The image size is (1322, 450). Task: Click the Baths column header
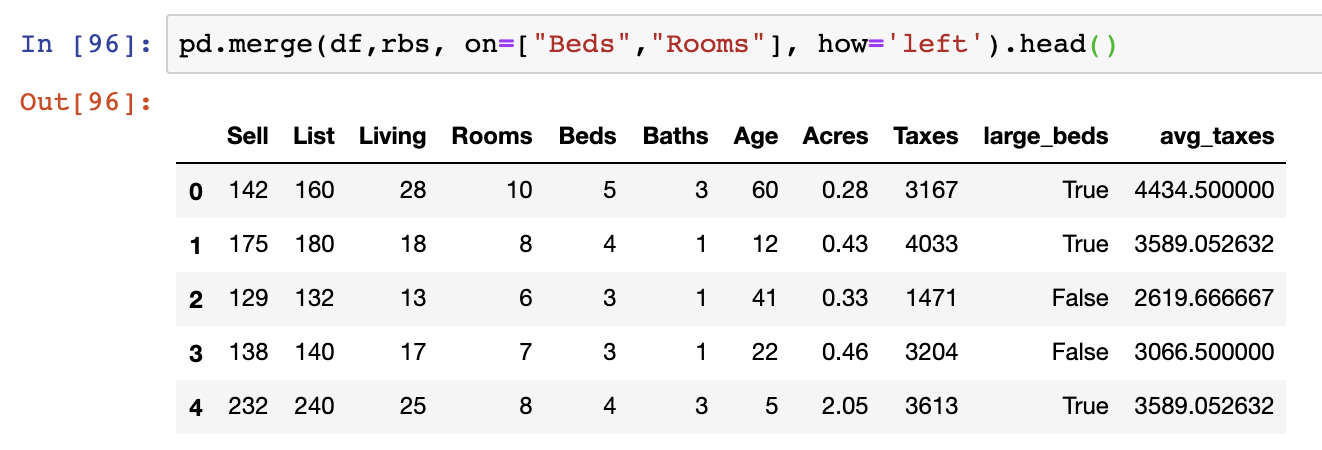click(x=675, y=136)
